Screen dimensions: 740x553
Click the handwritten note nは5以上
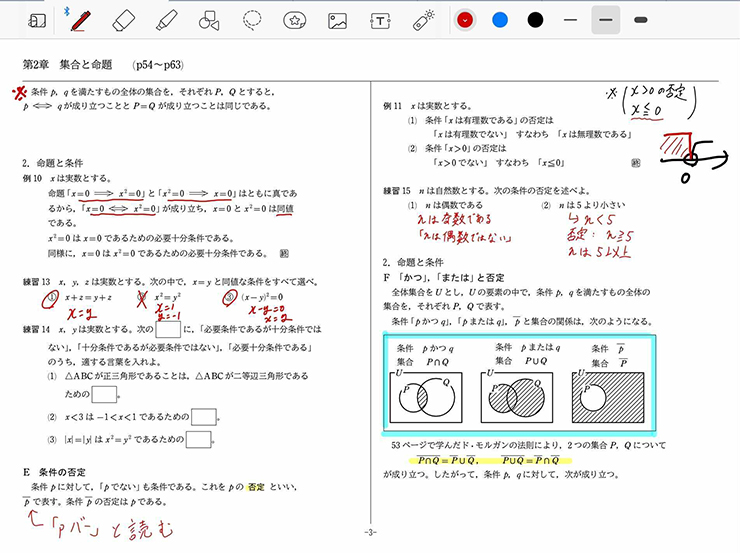(599, 252)
